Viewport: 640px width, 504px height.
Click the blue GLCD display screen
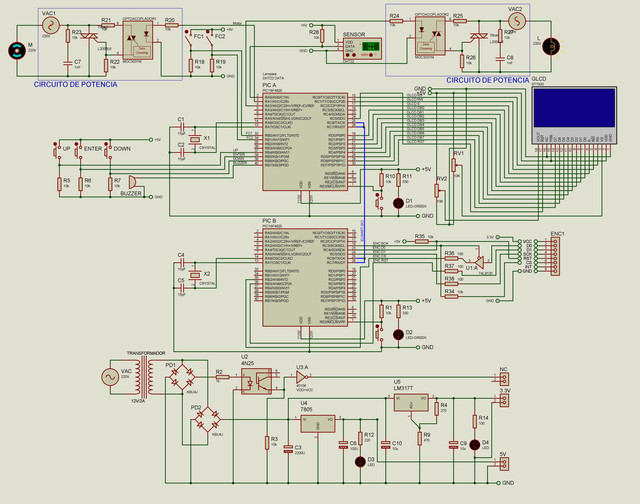pos(574,108)
